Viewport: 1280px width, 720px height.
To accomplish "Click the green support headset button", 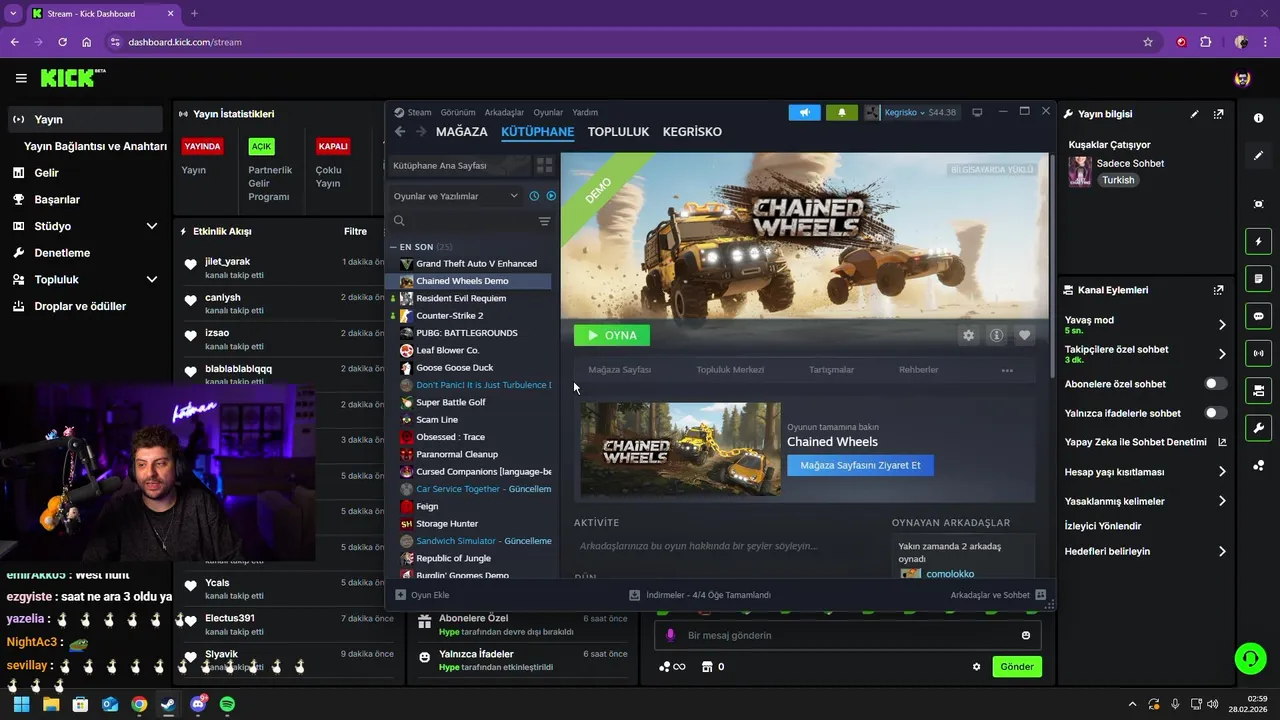I will (1250, 658).
